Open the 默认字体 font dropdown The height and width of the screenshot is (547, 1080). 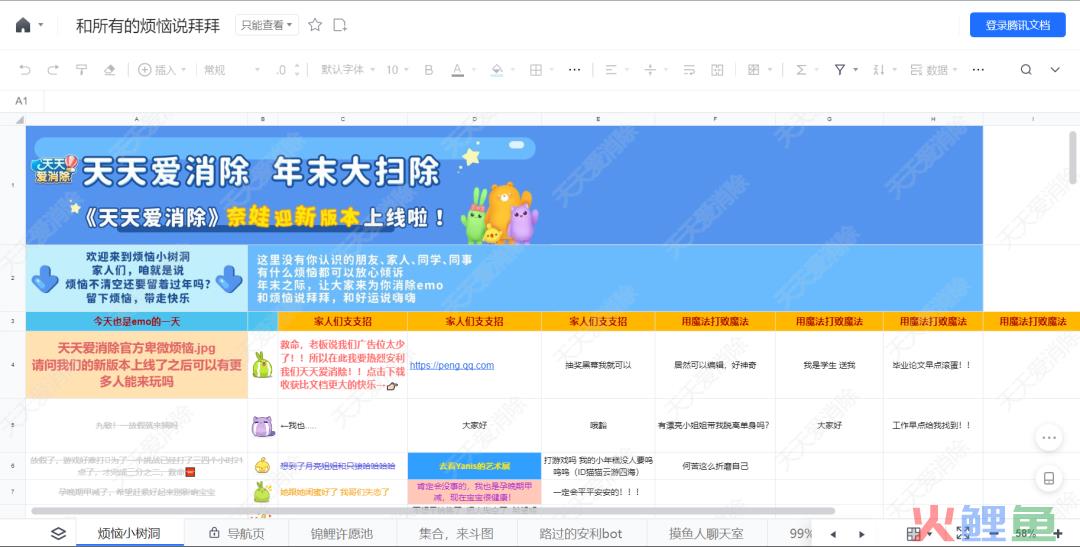click(x=348, y=70)
